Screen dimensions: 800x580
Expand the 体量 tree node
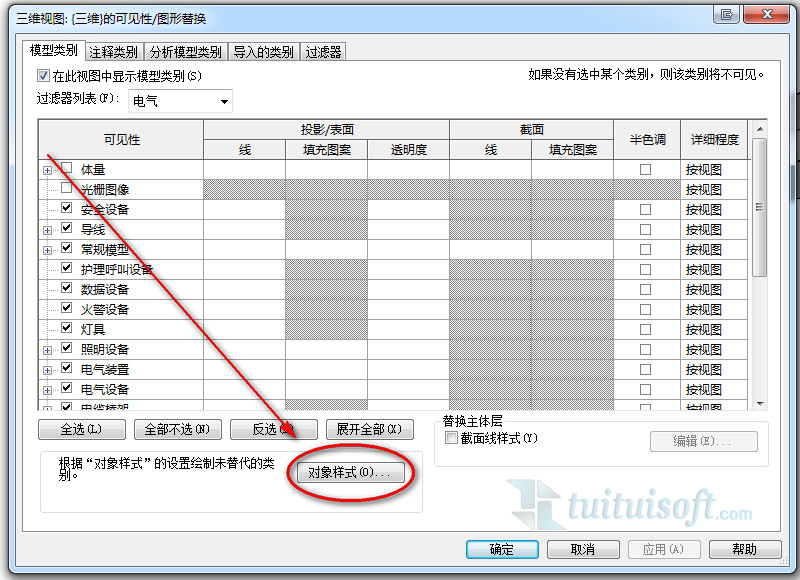coord(47,170)
